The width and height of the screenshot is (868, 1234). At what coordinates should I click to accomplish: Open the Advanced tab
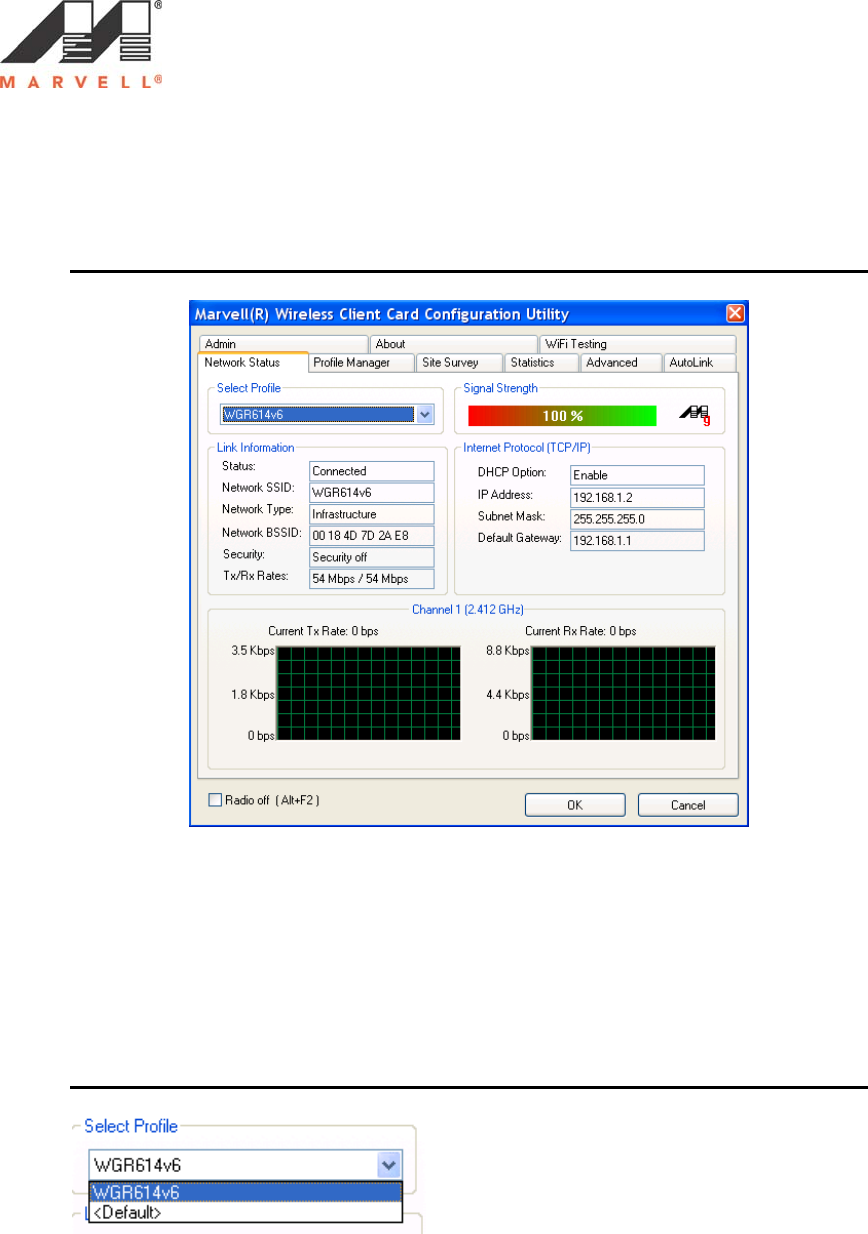tap(620, 363)
